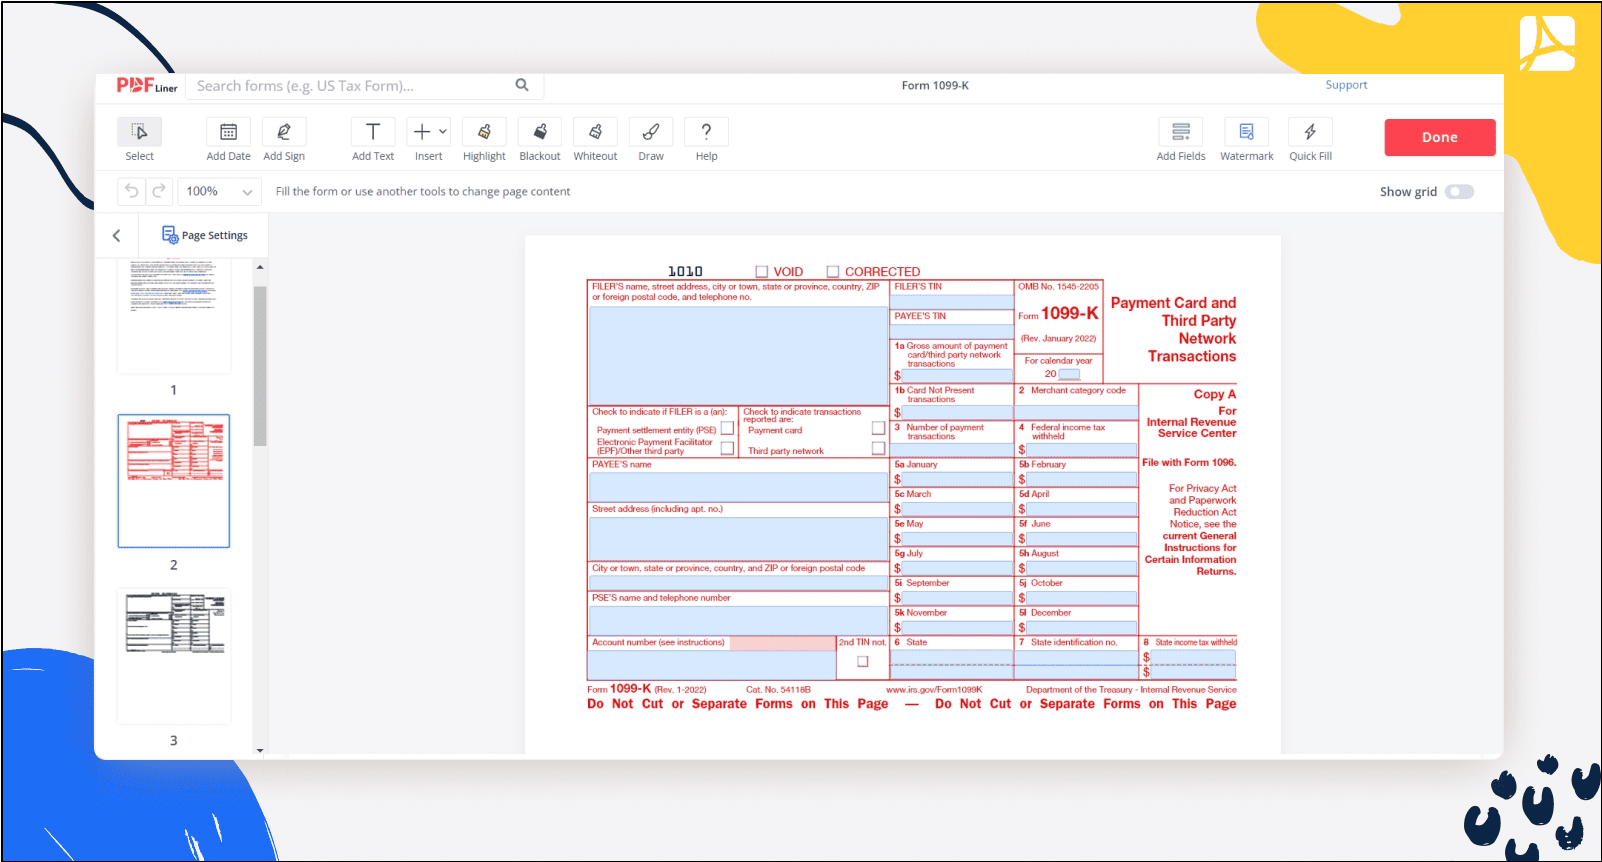This screenshot has width=1602, height=862.
Task: Select page 3 thumbnail
Action: tap(174, 655)
